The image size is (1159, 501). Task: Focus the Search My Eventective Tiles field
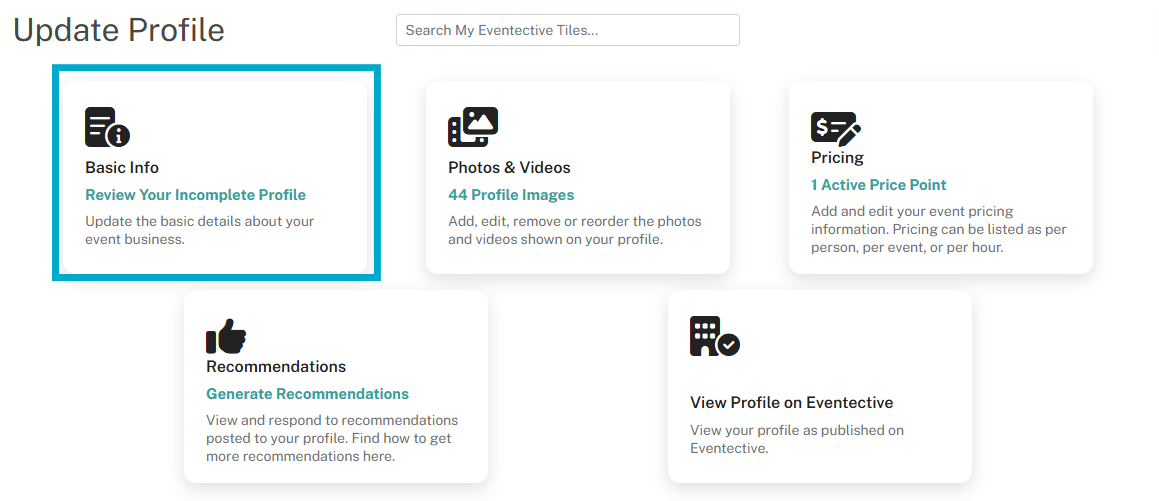568,30
